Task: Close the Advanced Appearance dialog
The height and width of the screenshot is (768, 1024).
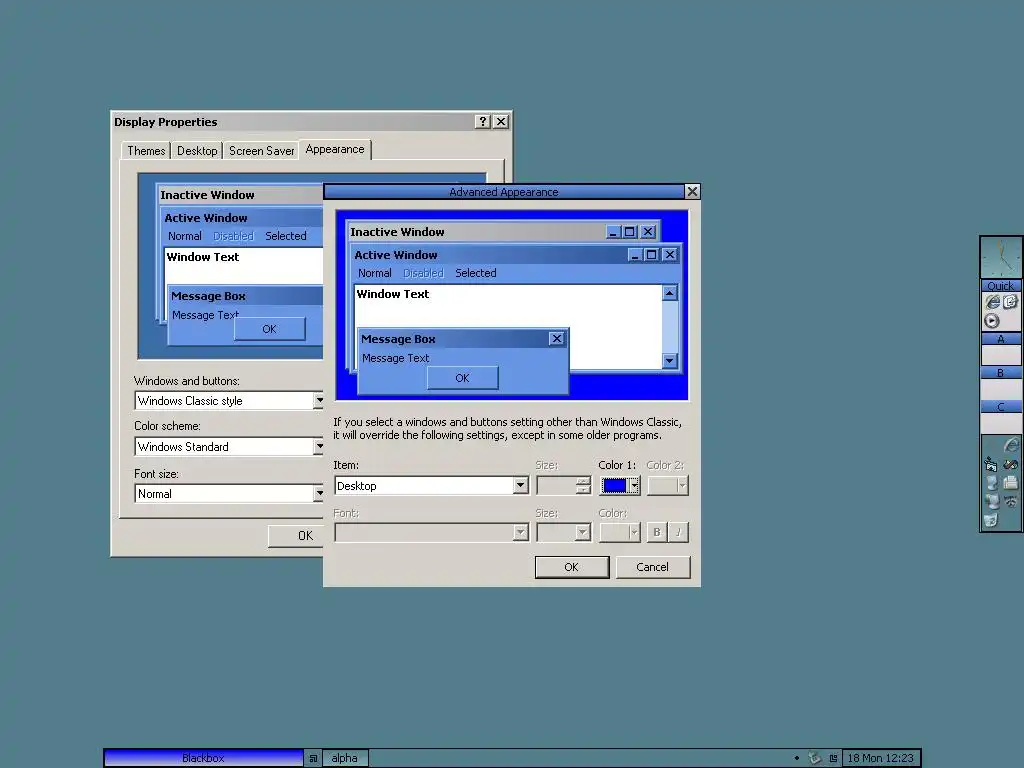Action: tap(692, 191)
